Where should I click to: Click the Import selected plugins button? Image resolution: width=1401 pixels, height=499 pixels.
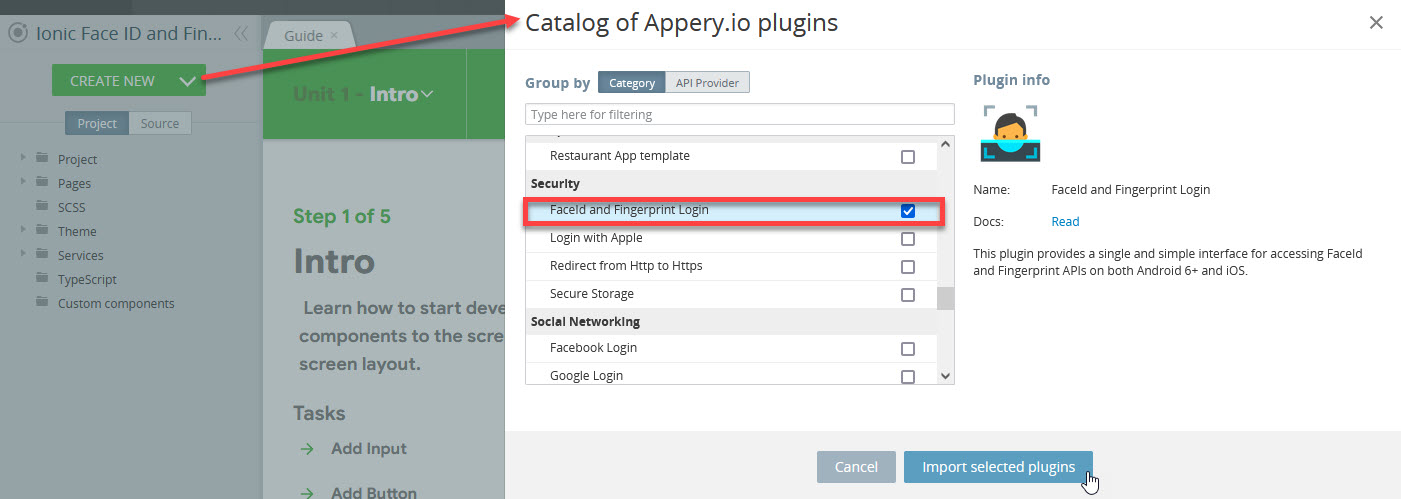click(x=998, y=467)
